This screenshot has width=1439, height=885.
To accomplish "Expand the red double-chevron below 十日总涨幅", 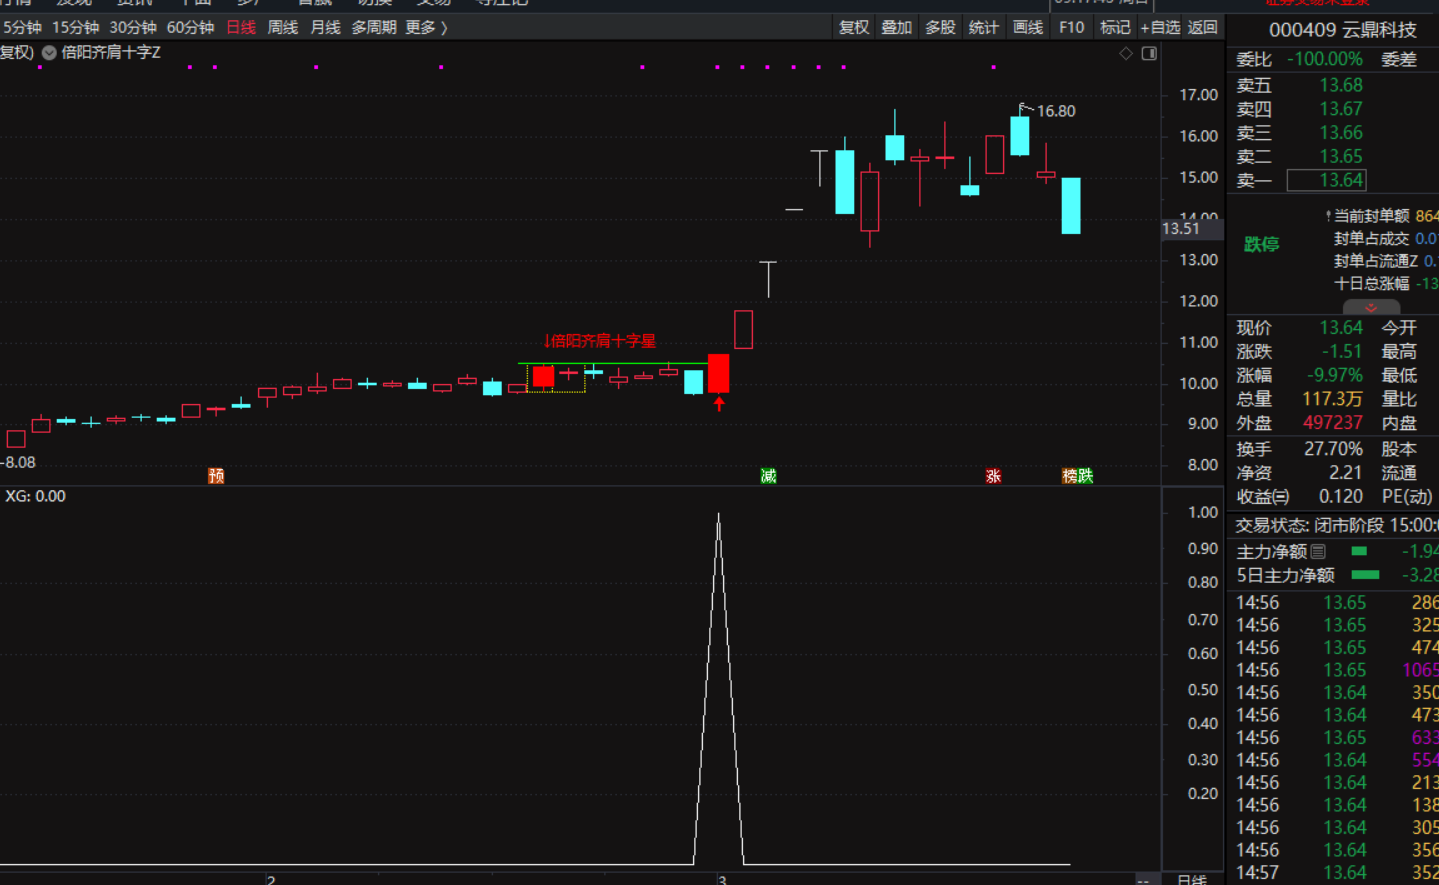I will [x=1371, y=307].
